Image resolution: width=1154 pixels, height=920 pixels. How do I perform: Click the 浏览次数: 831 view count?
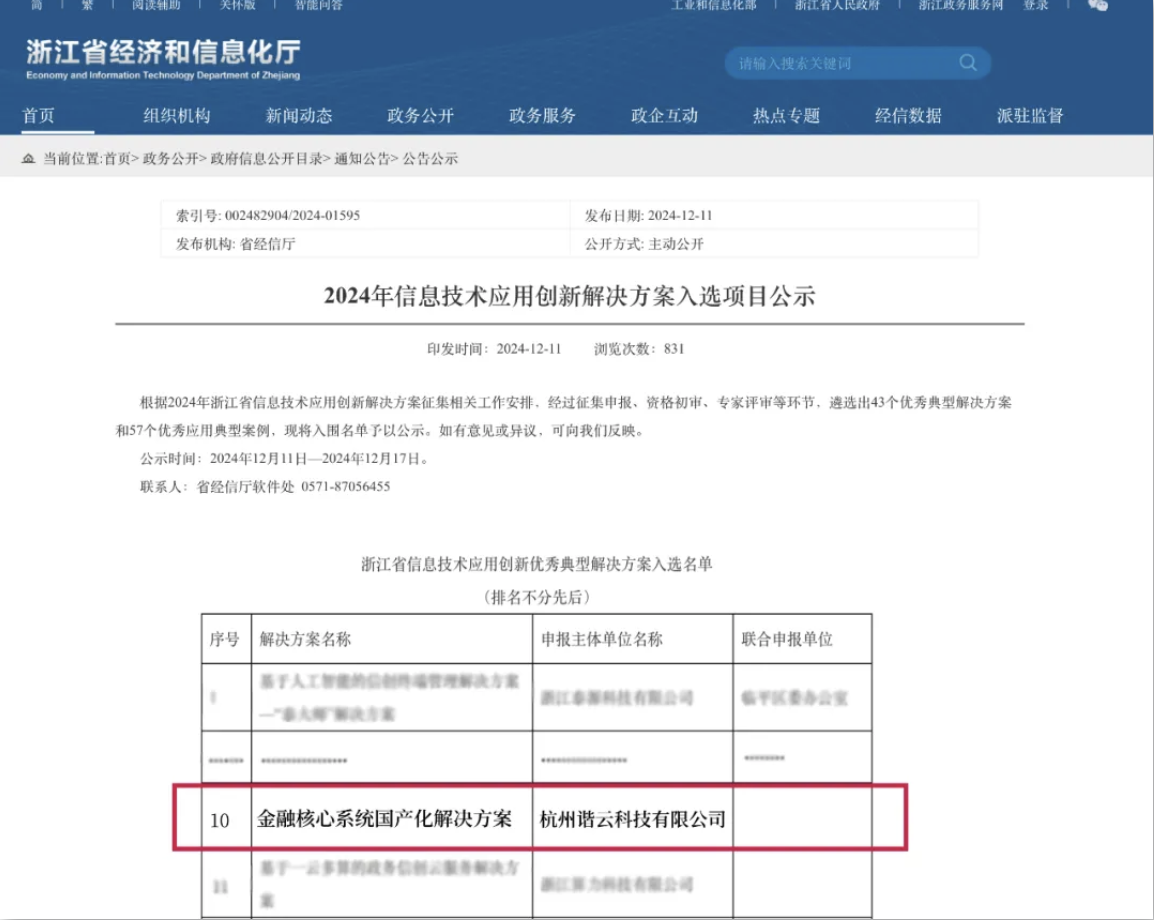coord(639,349)
